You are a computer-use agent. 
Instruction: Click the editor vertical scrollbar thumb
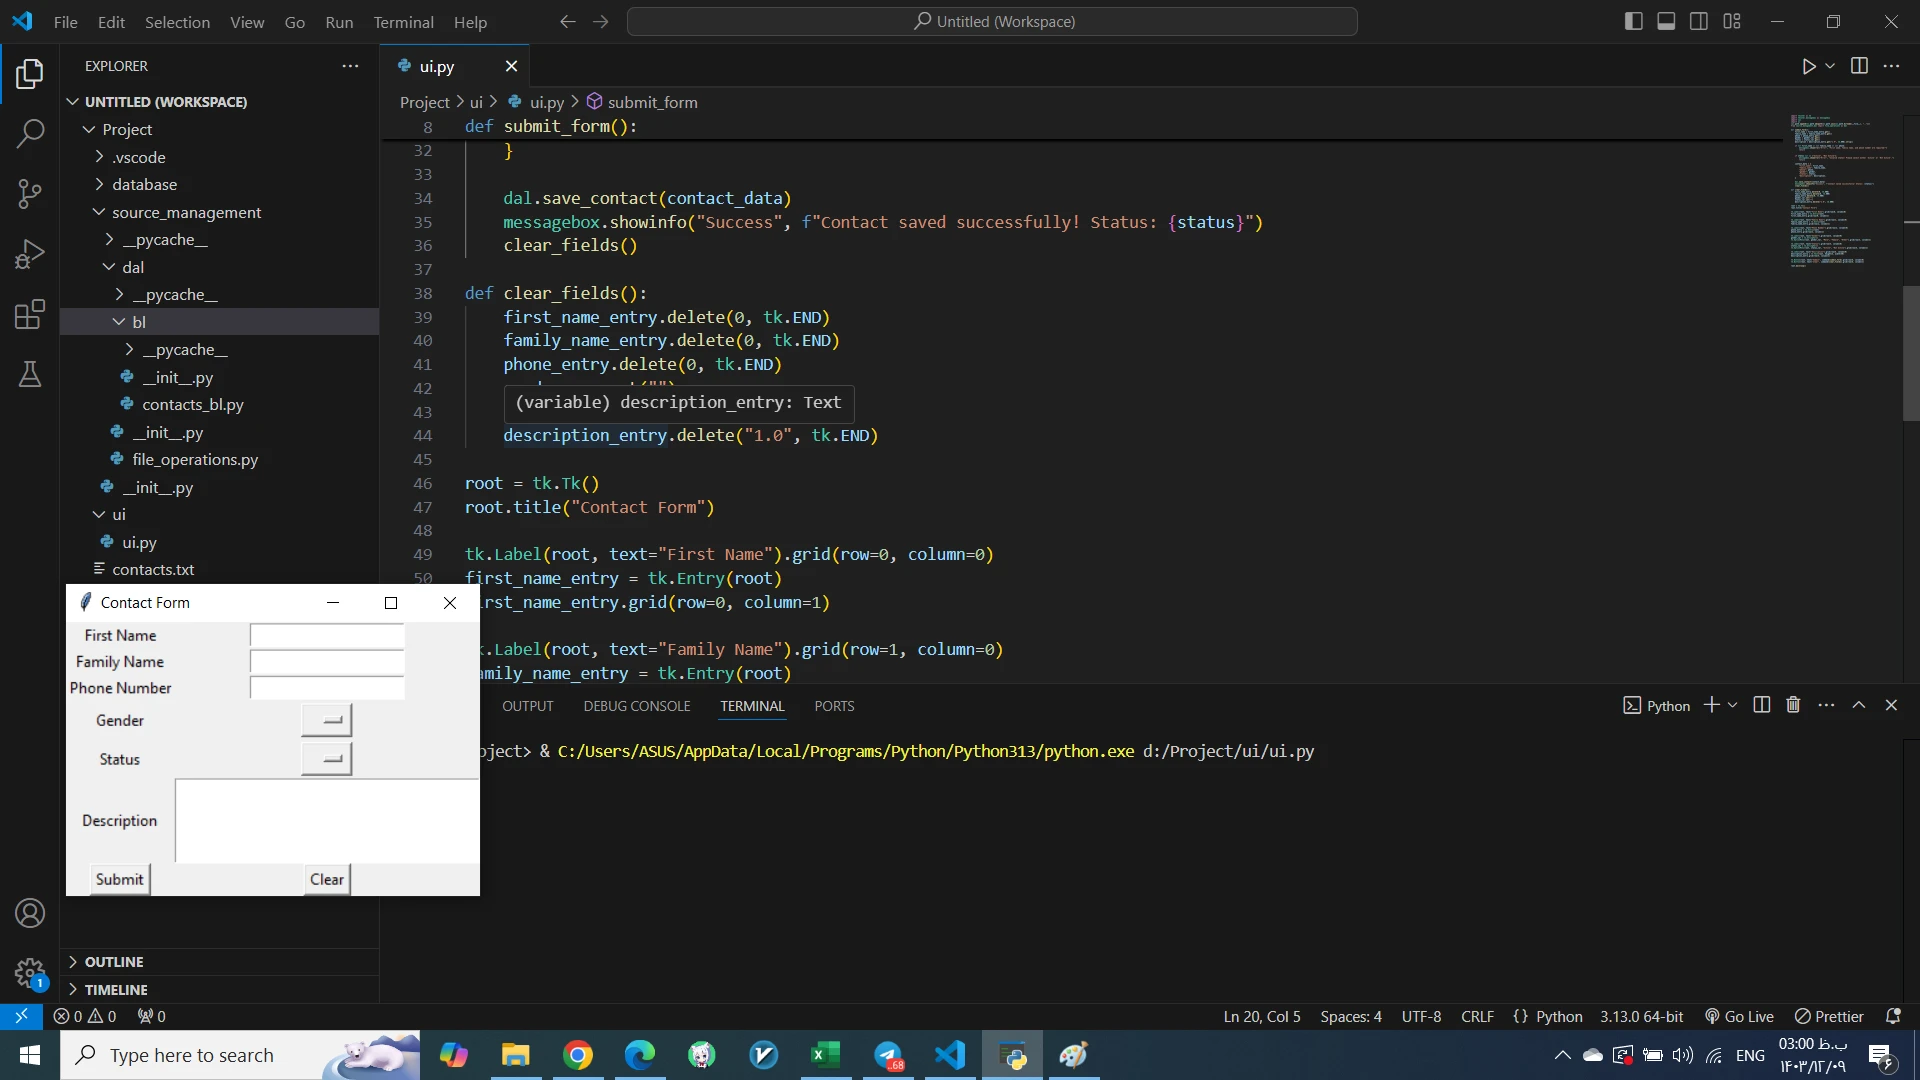click(1911, 352)
